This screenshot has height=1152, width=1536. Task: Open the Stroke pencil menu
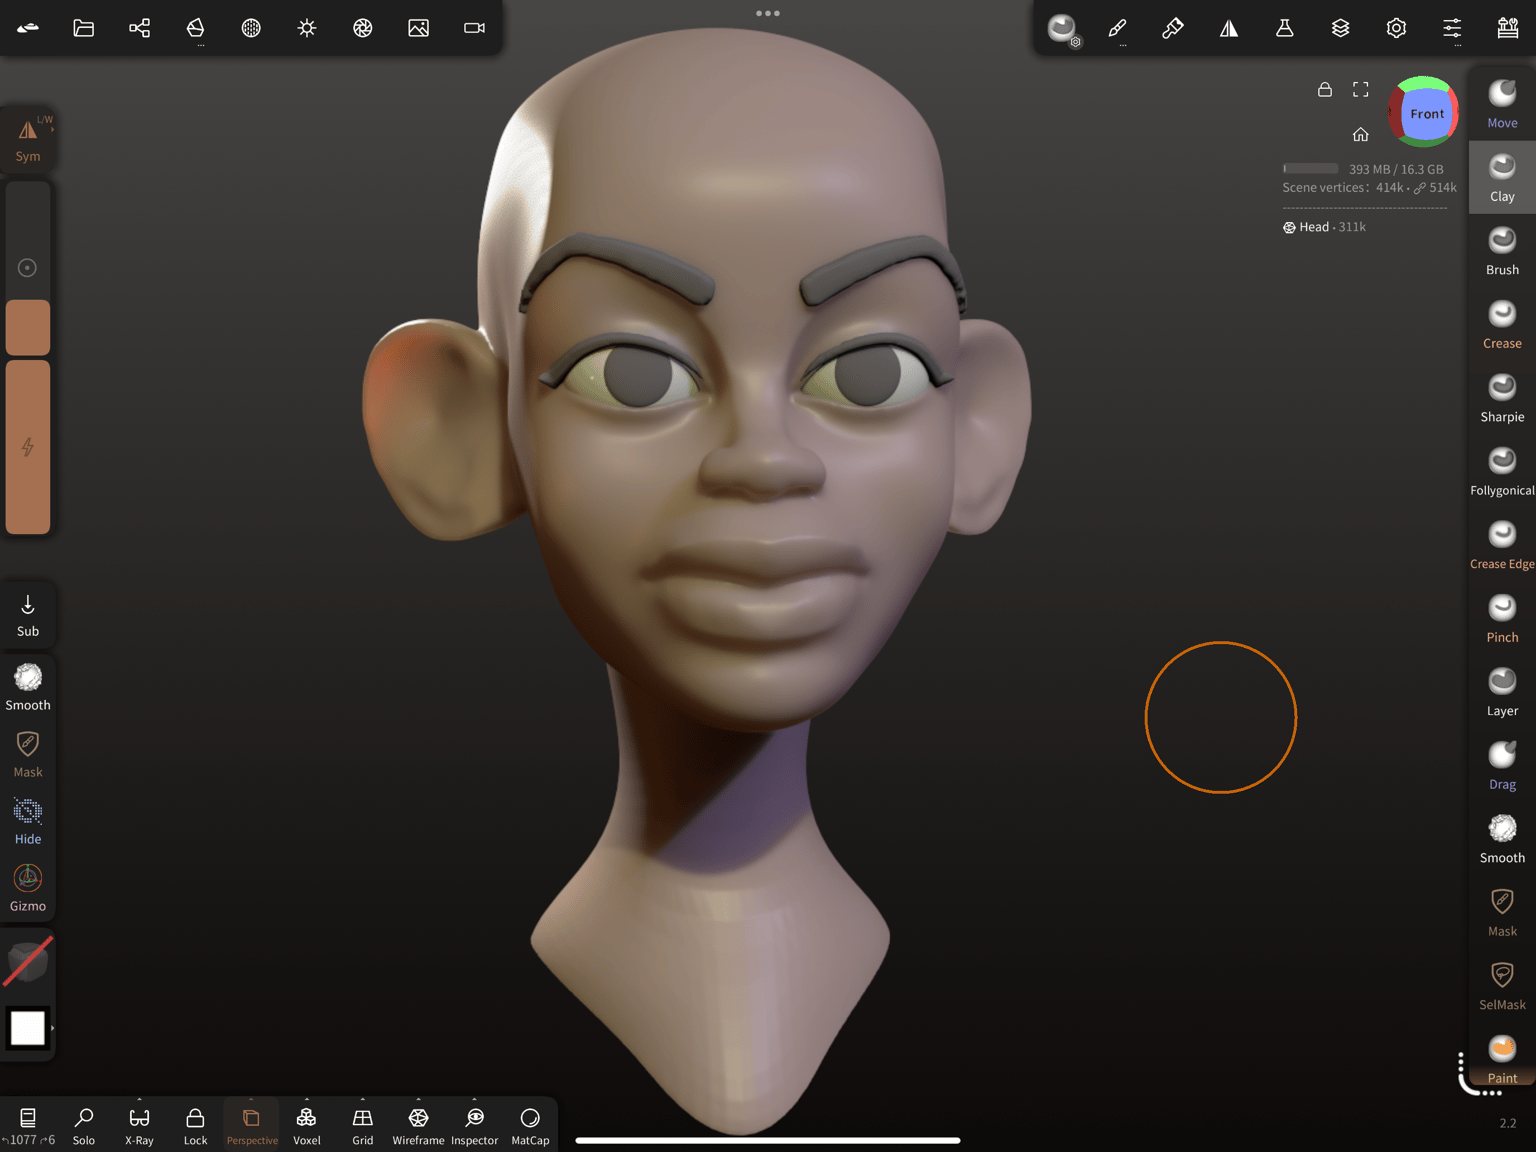[x=1118, y=28]
